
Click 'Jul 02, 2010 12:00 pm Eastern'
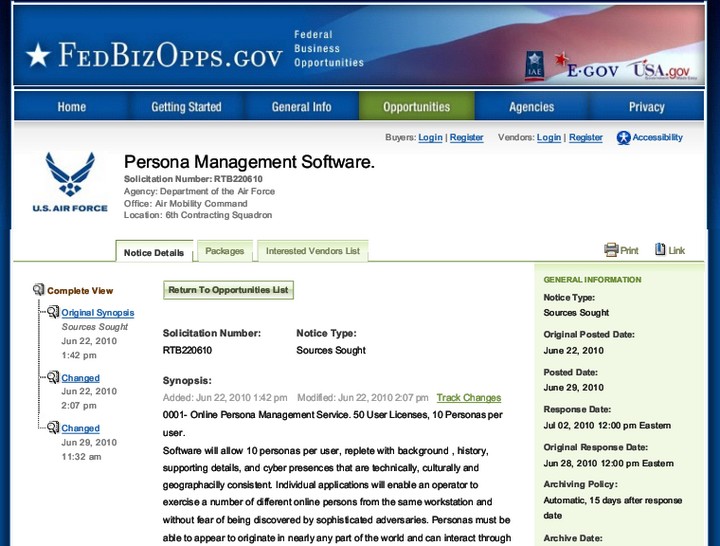point(607,426)
